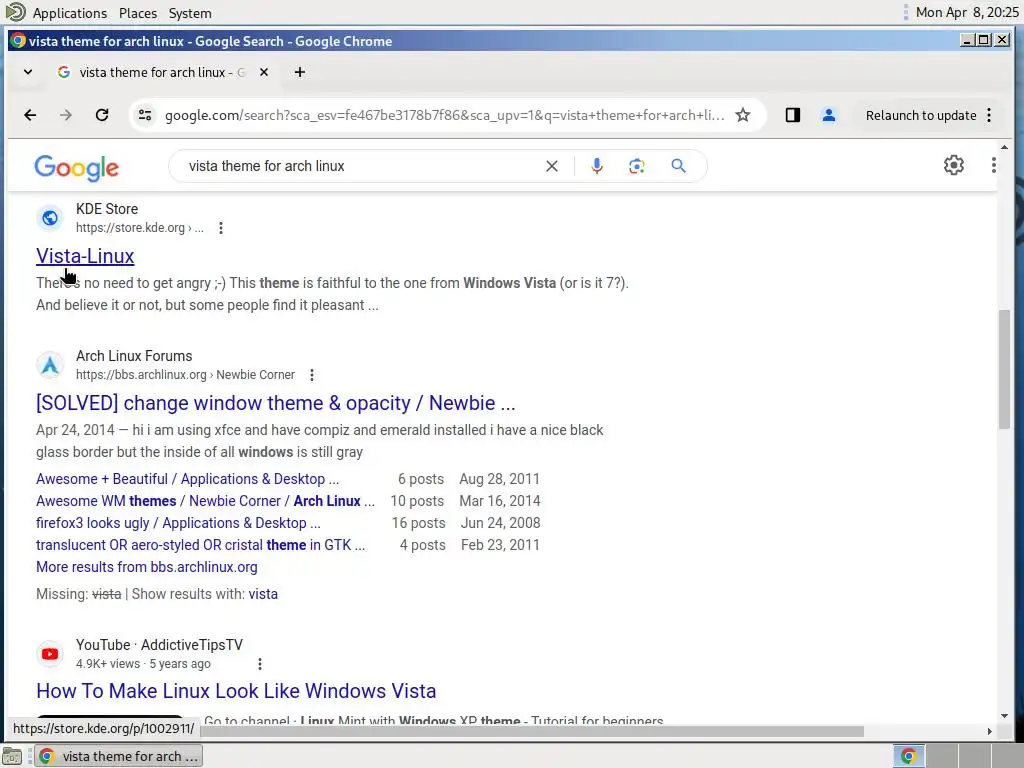
Task: Go back to the previous page
Action: tap(30, 116)
